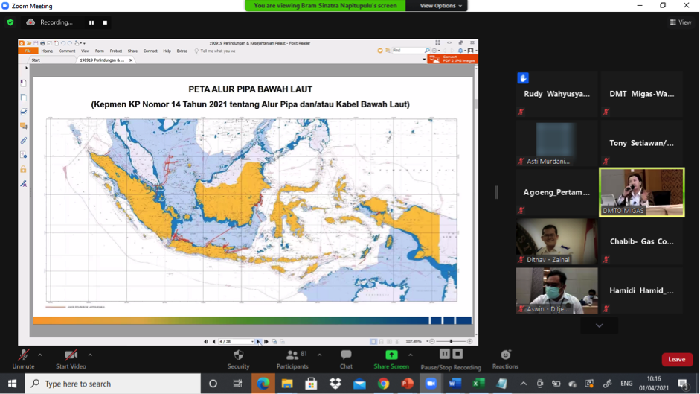Go to the next page in Foxit
The height and width of the screenshot is (394, 700).
pyautogui.click(x=258, y=341)
